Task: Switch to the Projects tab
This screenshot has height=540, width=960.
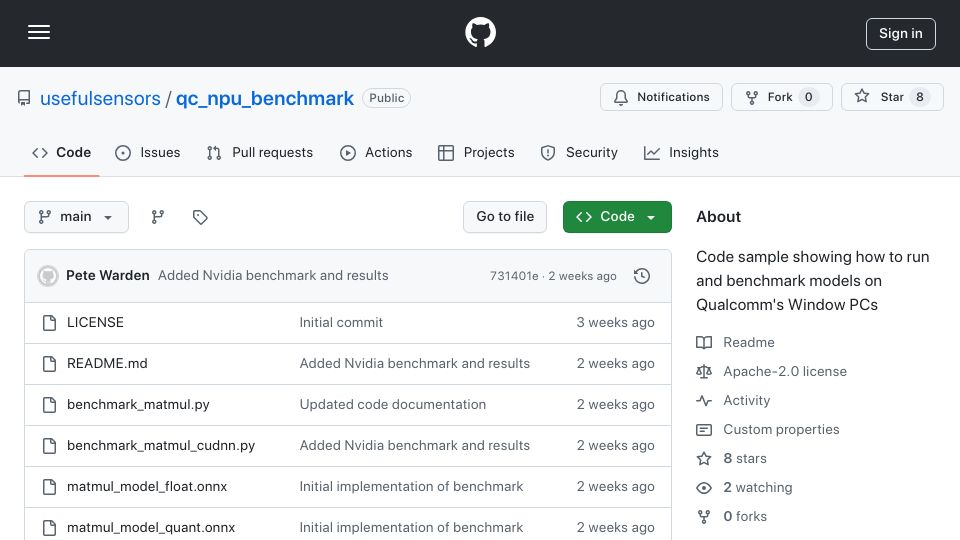Action: click(476, 152)
